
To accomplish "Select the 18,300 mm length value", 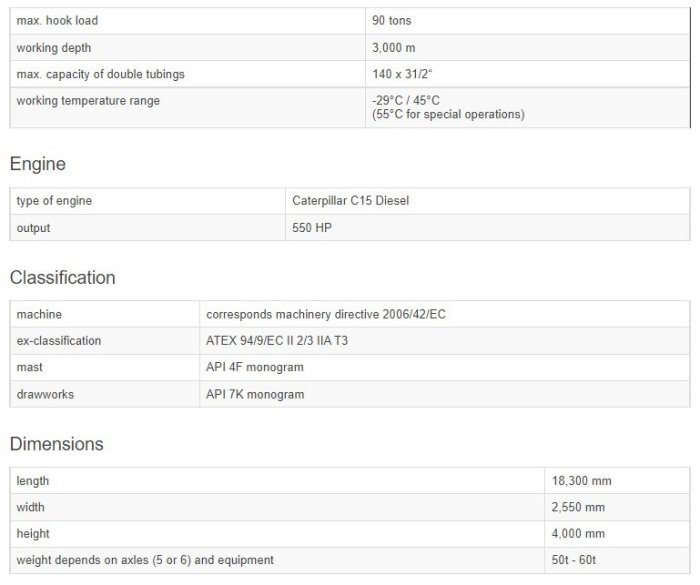I will [582, 481].
